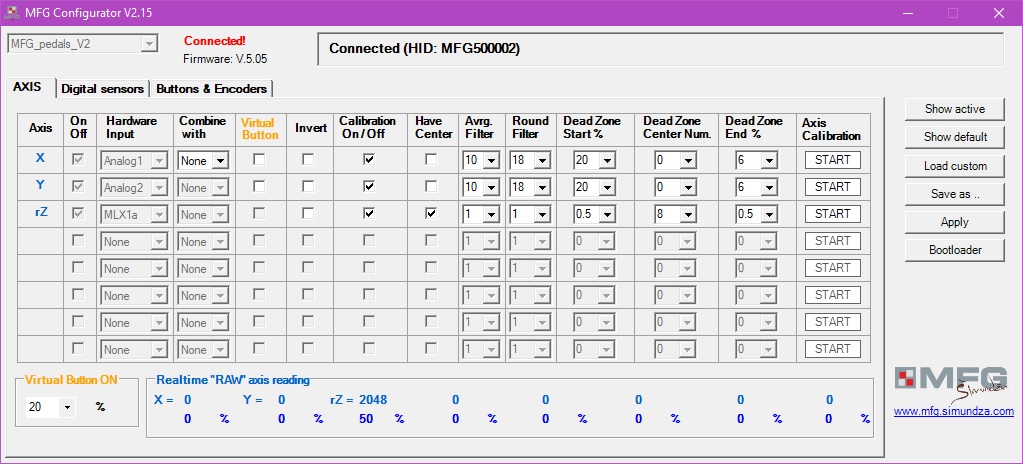Open Round Filter dropdown for X axis
The width and height of the screenshot is (1023, 464).
click(x=530, y=161)
